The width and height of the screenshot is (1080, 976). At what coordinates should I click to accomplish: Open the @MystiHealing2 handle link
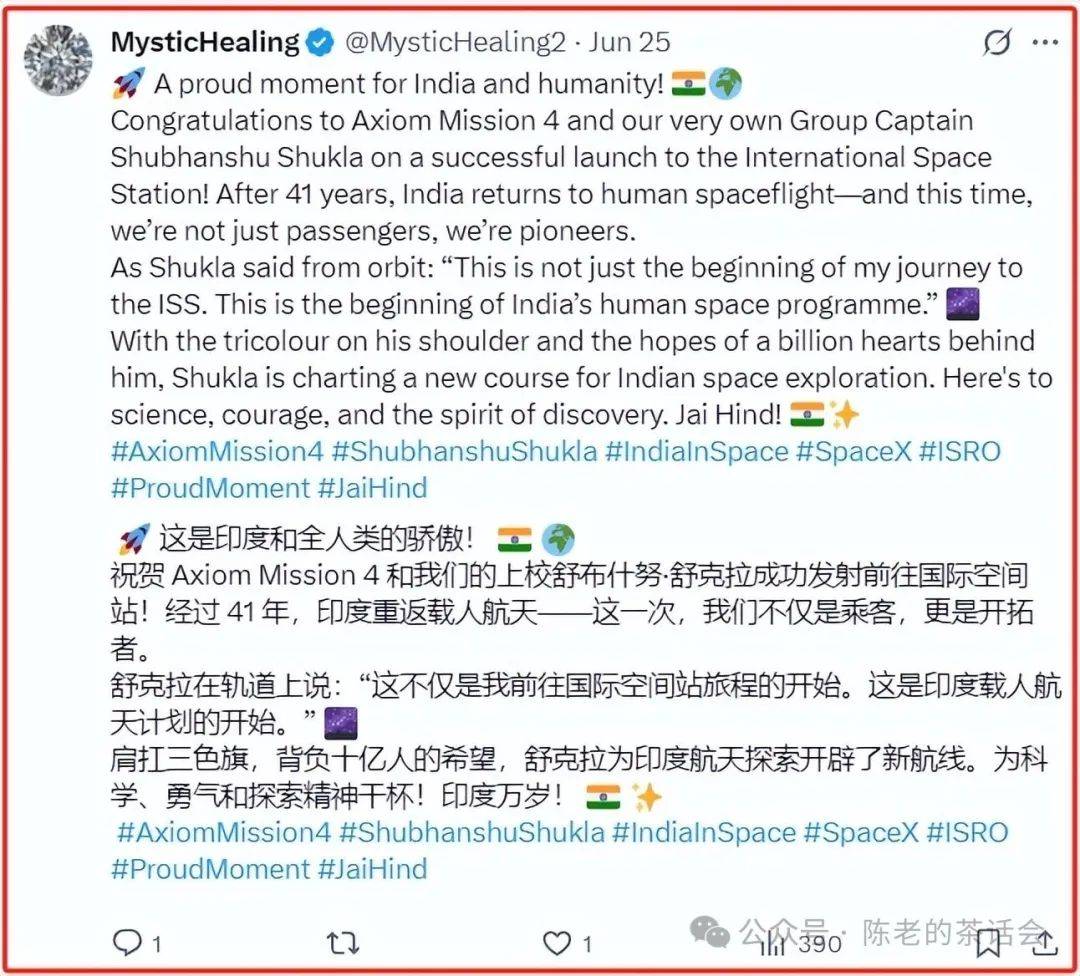coord(455,43)
